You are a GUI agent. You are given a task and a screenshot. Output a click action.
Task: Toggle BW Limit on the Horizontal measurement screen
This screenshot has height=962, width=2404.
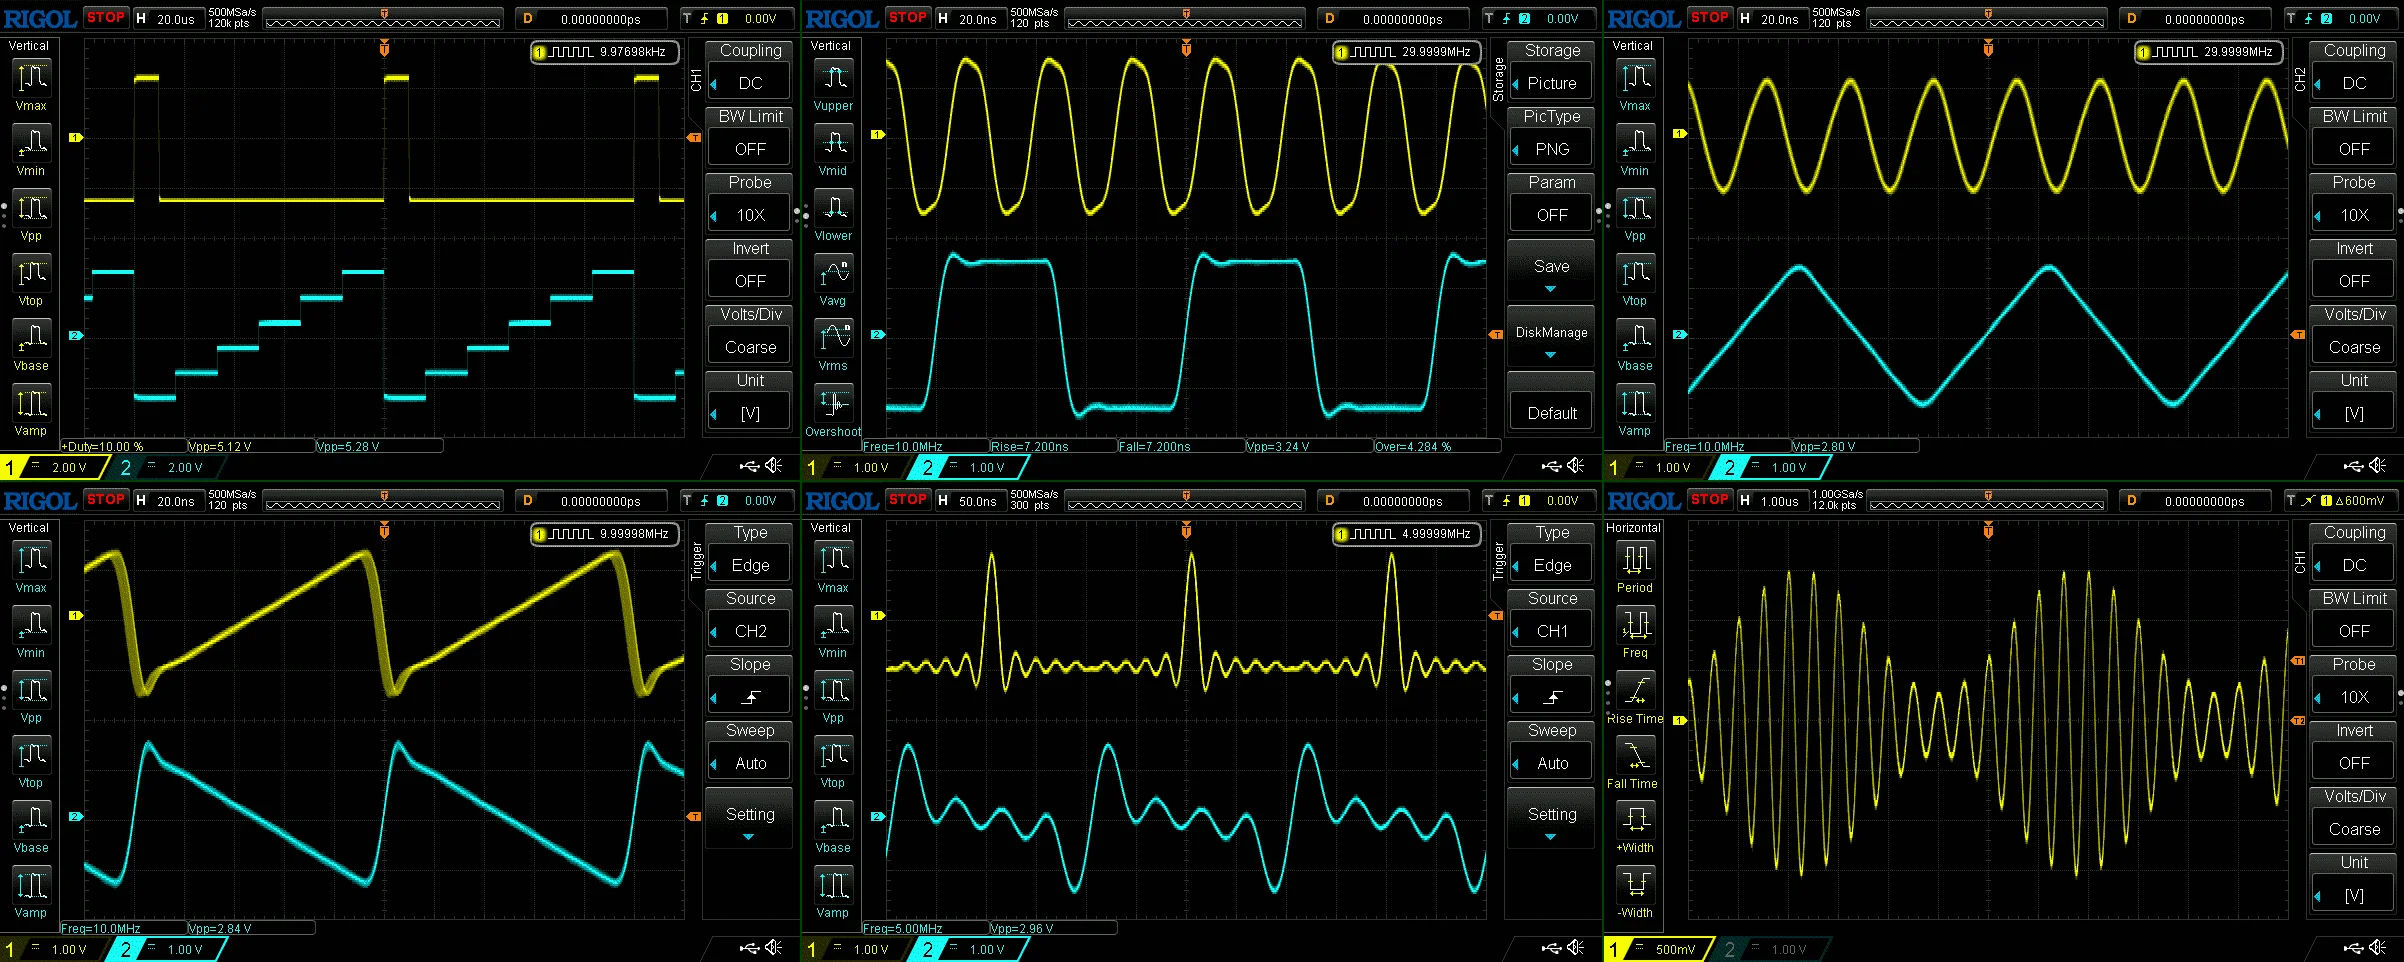(x=2354, y=619)
